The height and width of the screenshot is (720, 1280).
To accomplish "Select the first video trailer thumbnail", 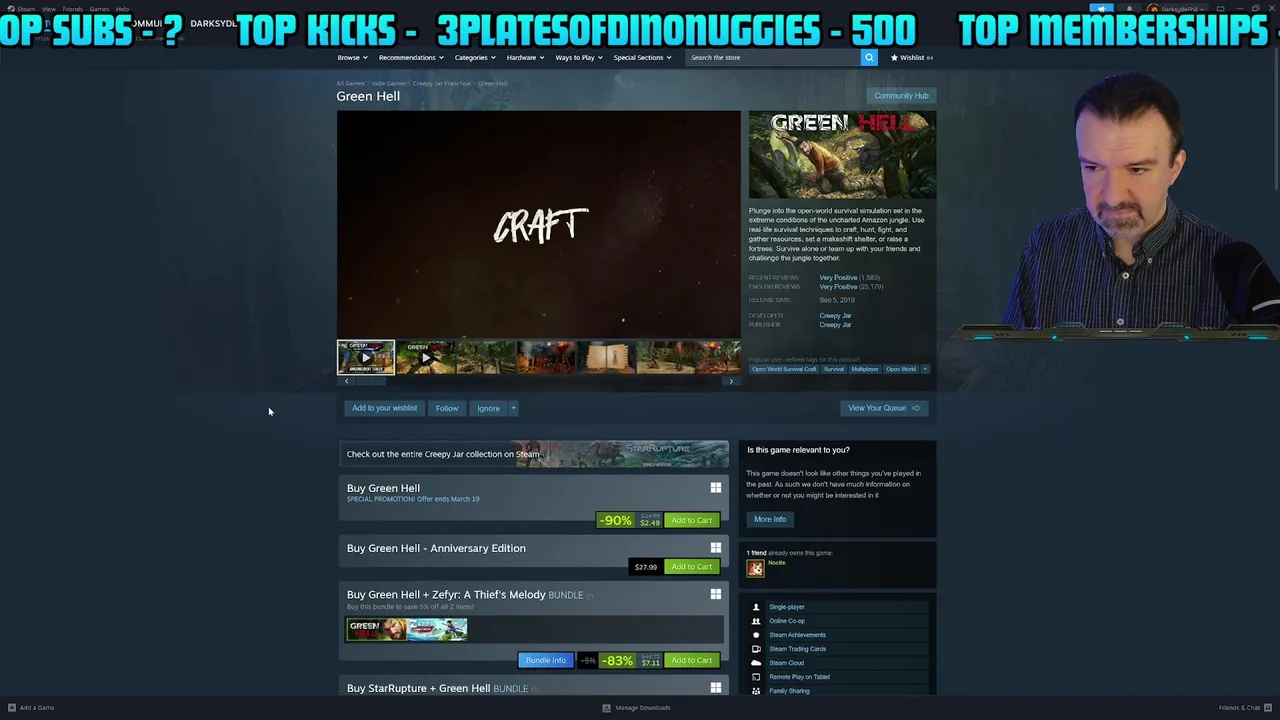I will pyautogui.click(x=366, y=357).
